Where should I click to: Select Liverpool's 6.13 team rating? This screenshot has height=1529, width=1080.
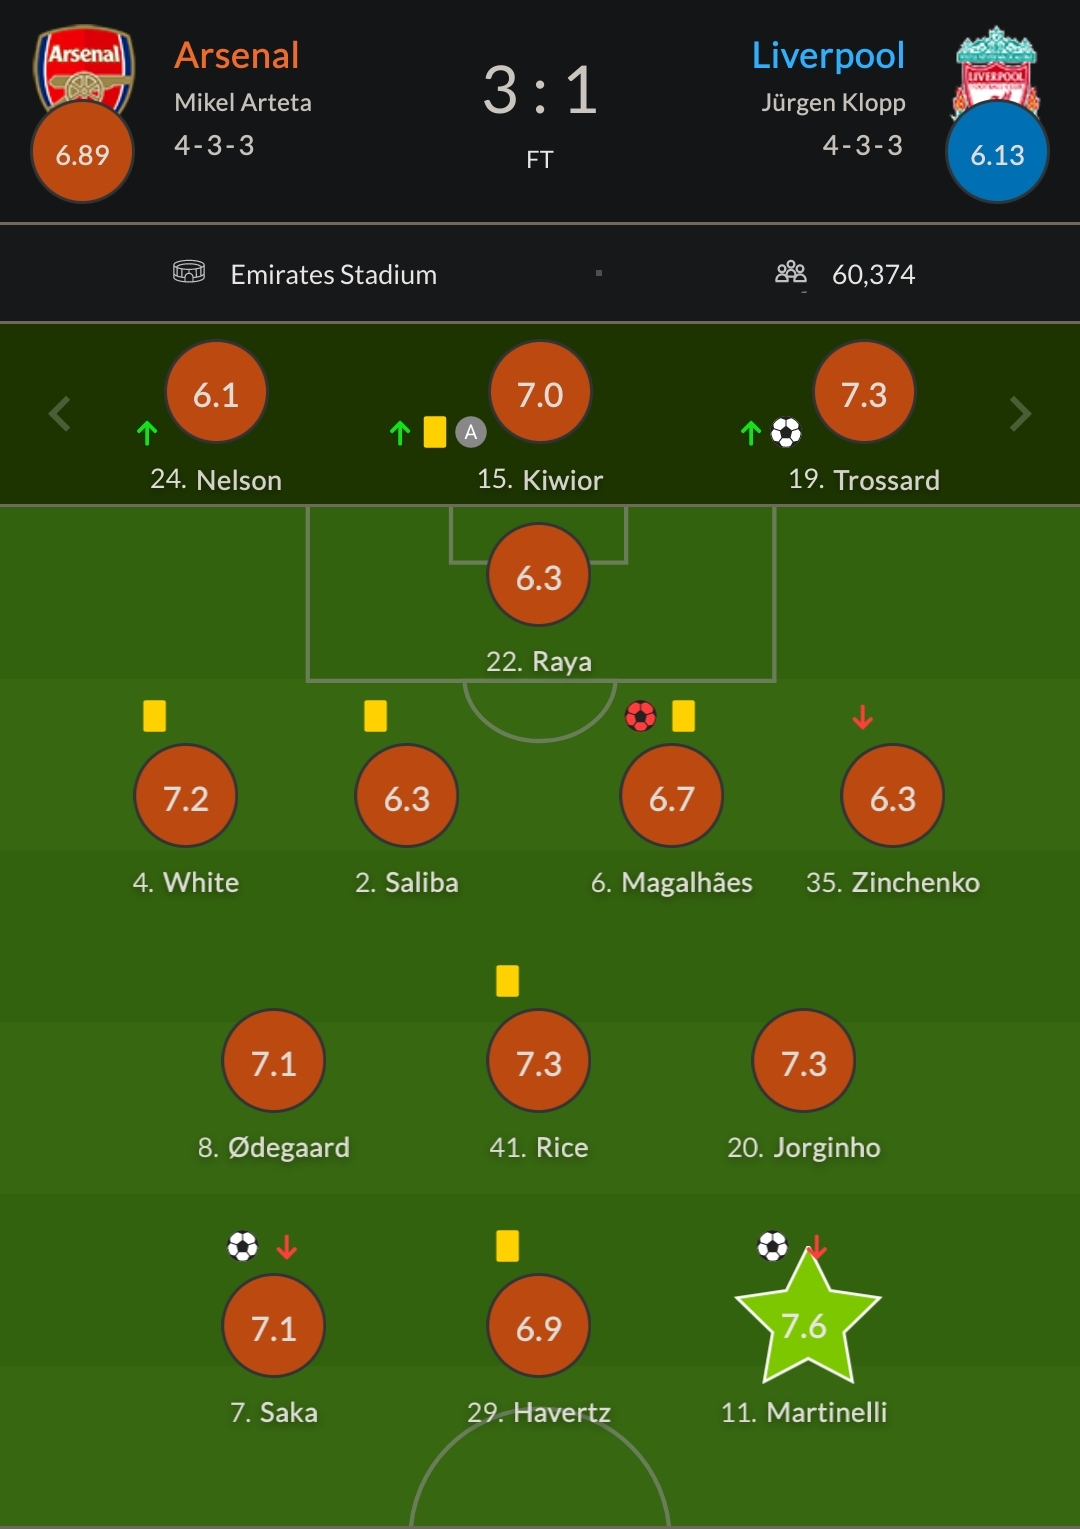pos(997,153)
